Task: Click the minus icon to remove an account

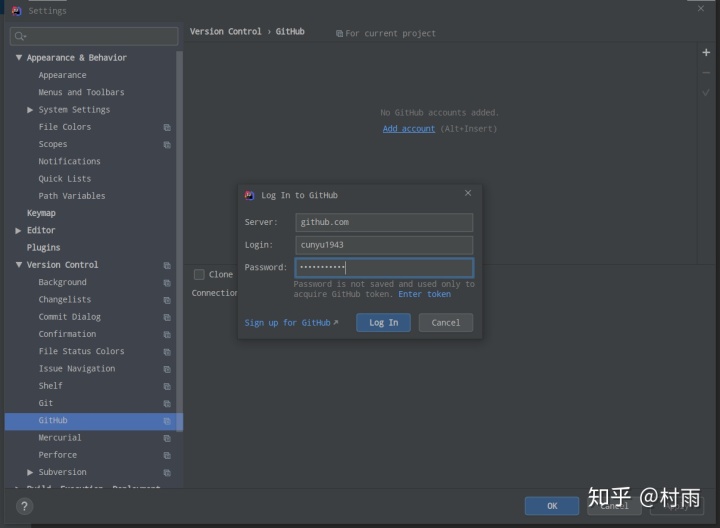Action: pos(706,73)
